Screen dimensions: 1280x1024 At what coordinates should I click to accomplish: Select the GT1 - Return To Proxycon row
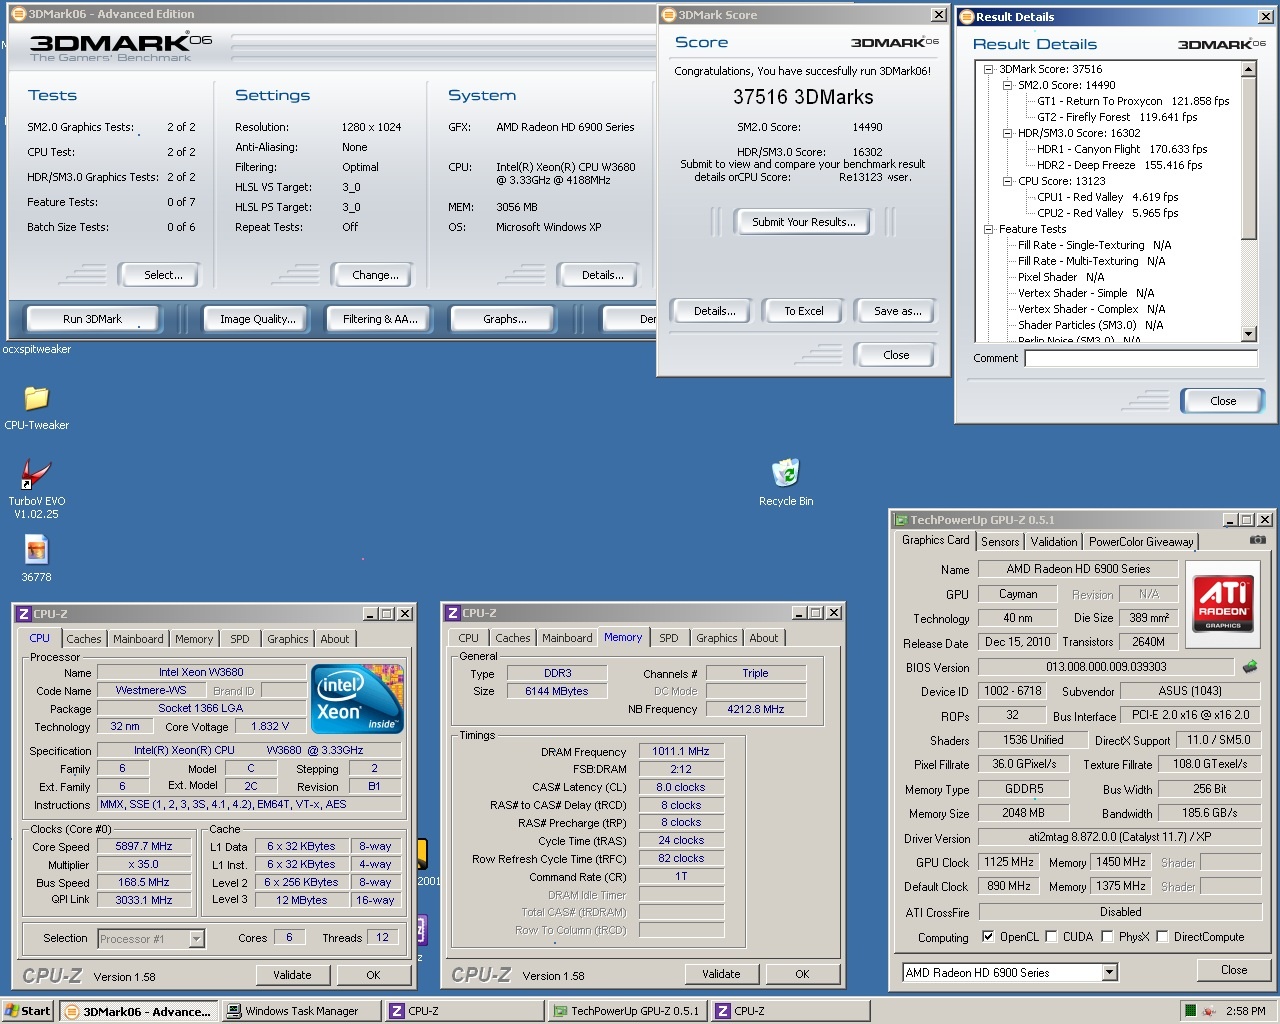click(x=1133, y=101)
